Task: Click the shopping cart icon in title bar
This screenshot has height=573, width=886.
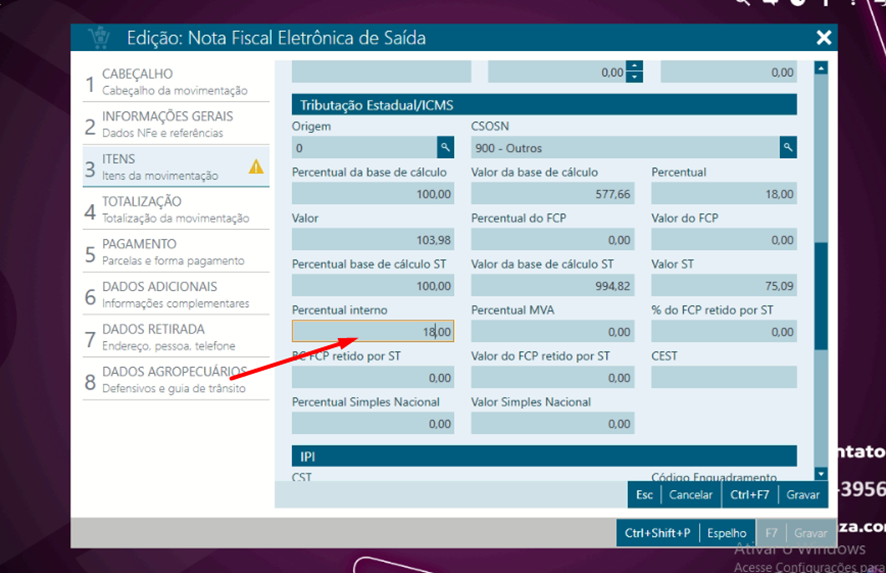Action: pyautogui.click(x=99, y=38)
